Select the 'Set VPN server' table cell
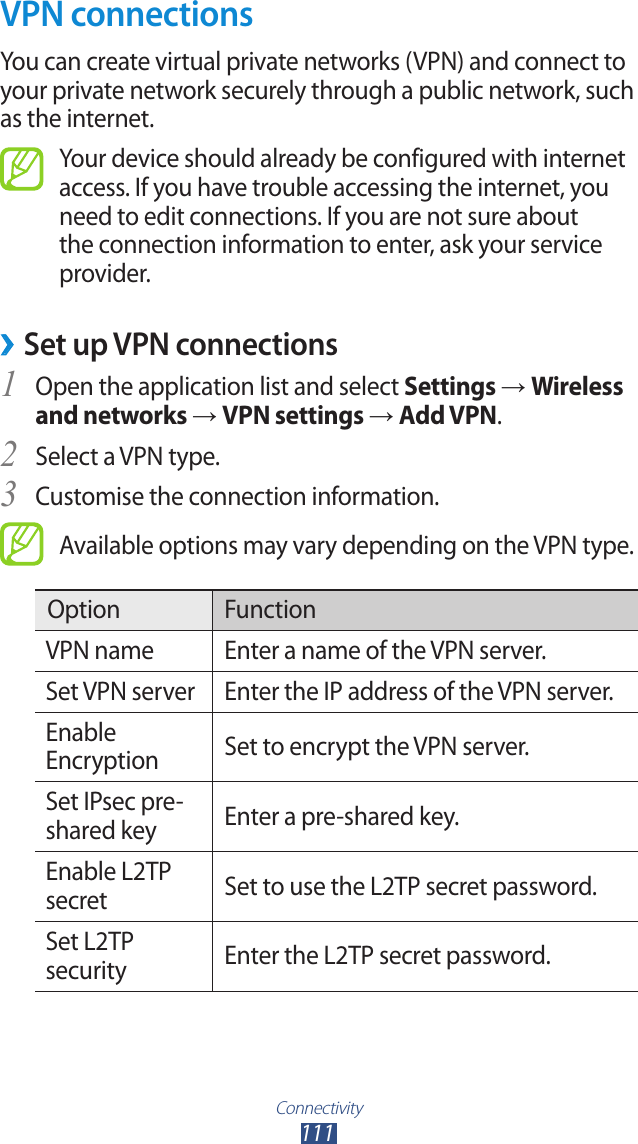The image size is (638, 1144). point(120,691)
